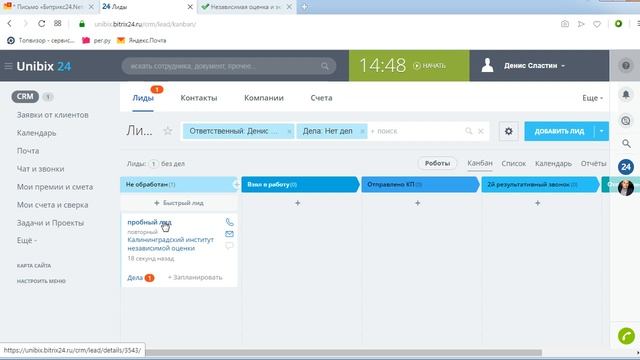The height and width of the screenshot is (360, 640).
Task: Open 'Дела' counter on lead card
Action: coord(140,278)
